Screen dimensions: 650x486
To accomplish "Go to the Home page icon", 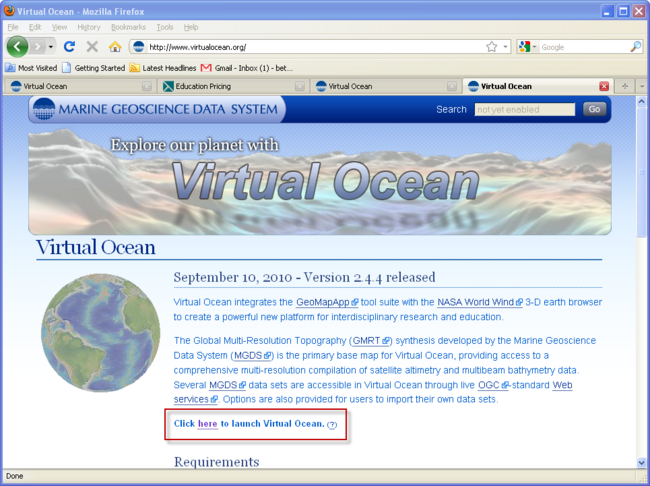I will (x=115, y=47).
